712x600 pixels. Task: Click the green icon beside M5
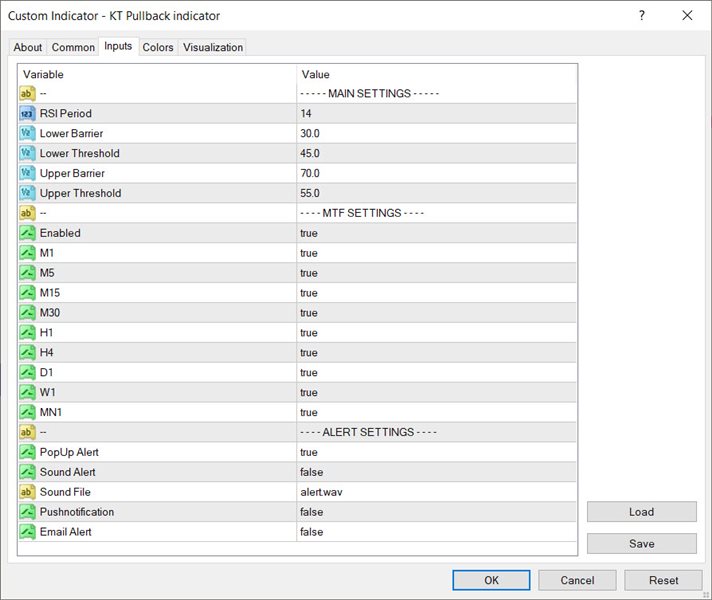coord(27,273)
